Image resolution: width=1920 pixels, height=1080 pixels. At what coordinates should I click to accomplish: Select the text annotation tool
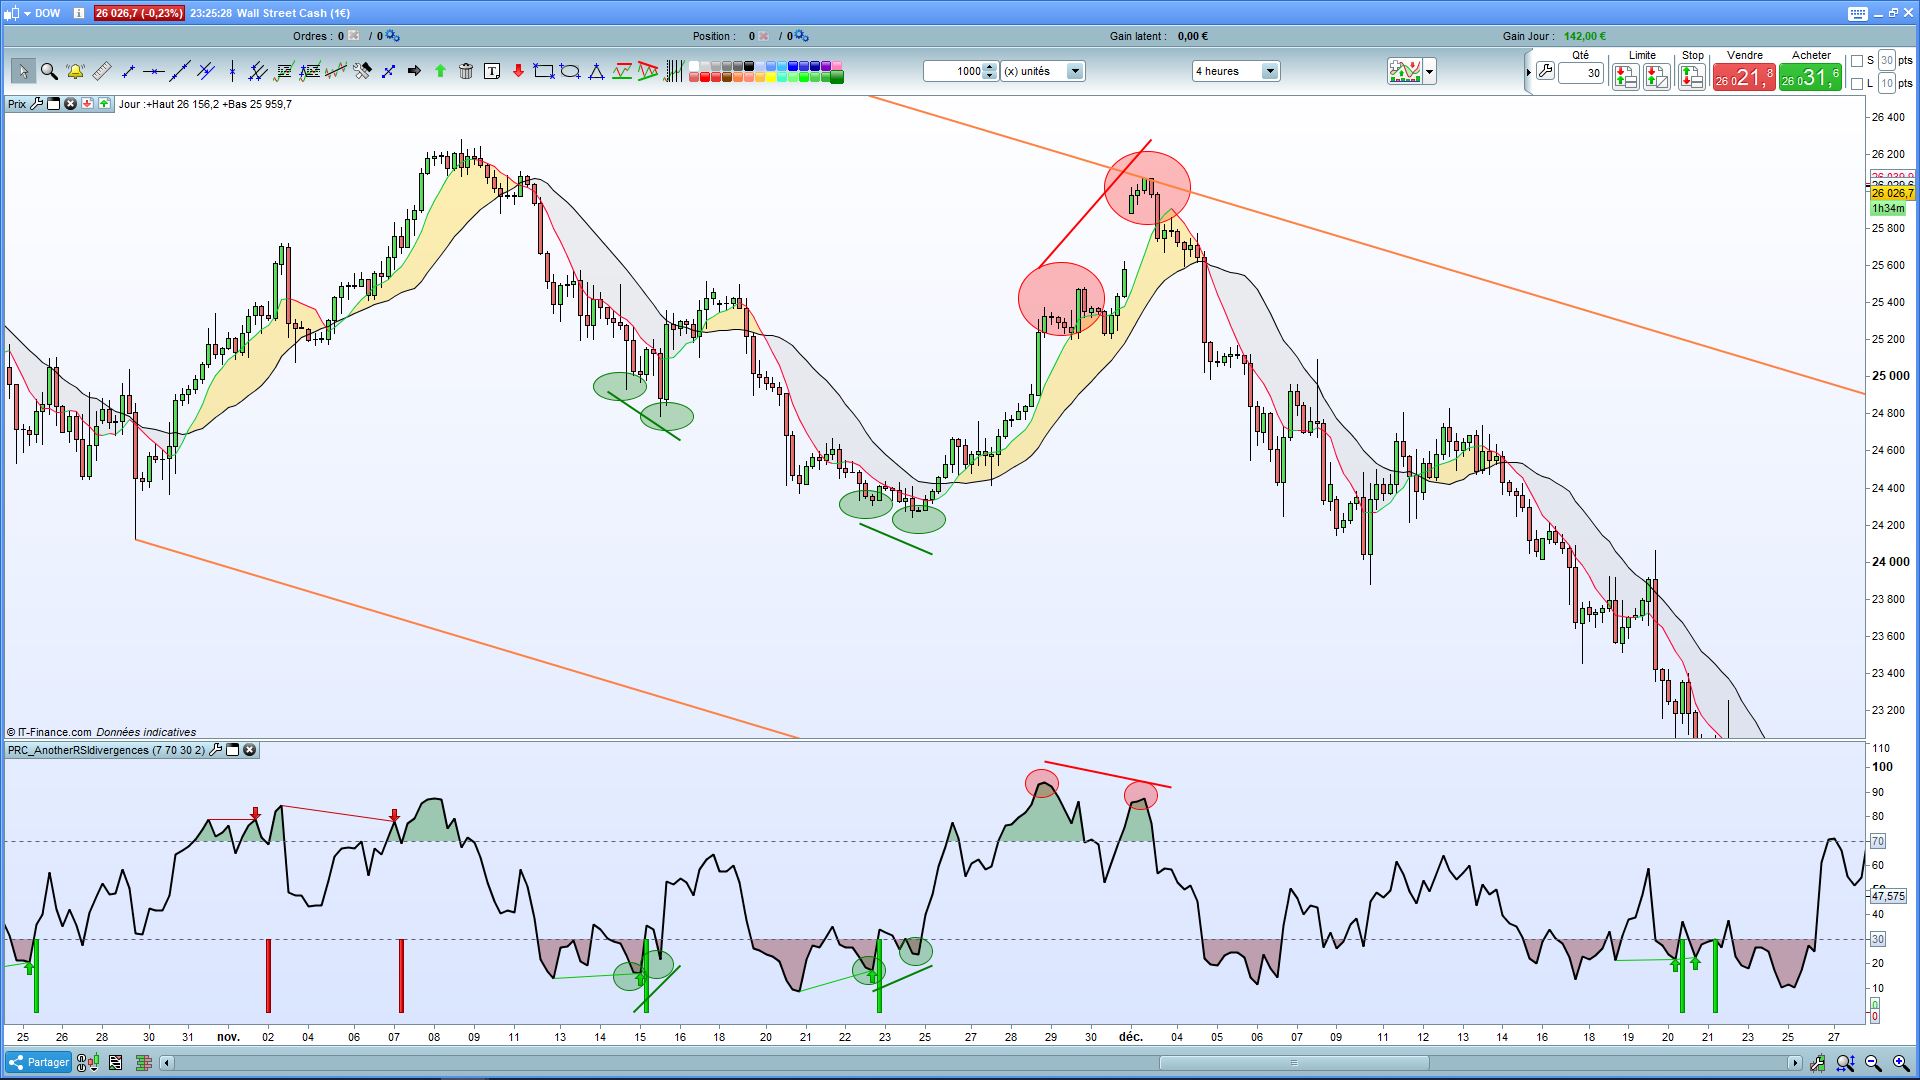point(492,71)
